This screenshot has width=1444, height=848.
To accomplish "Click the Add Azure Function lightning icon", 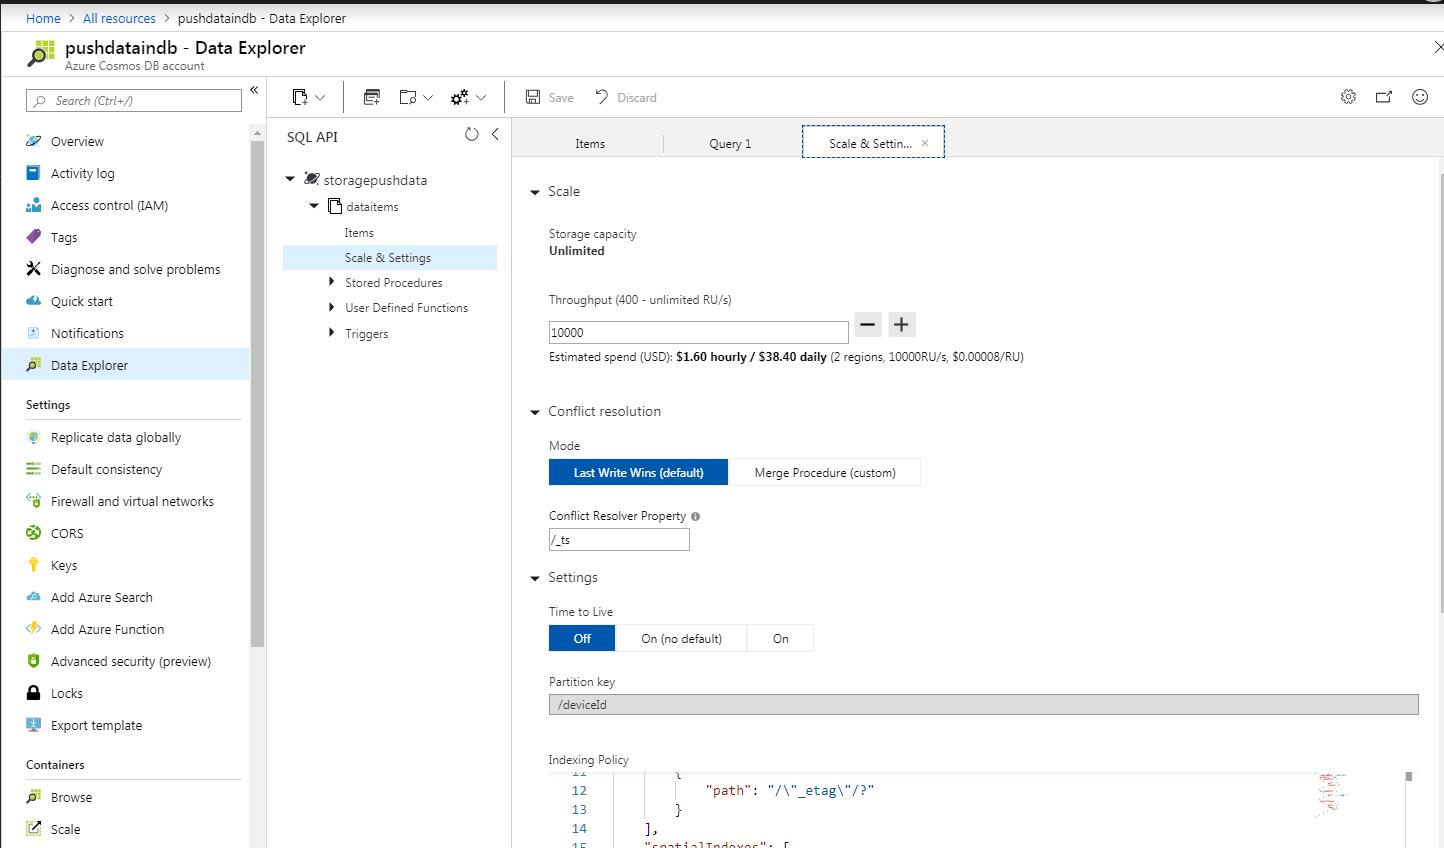I will 34,629.
